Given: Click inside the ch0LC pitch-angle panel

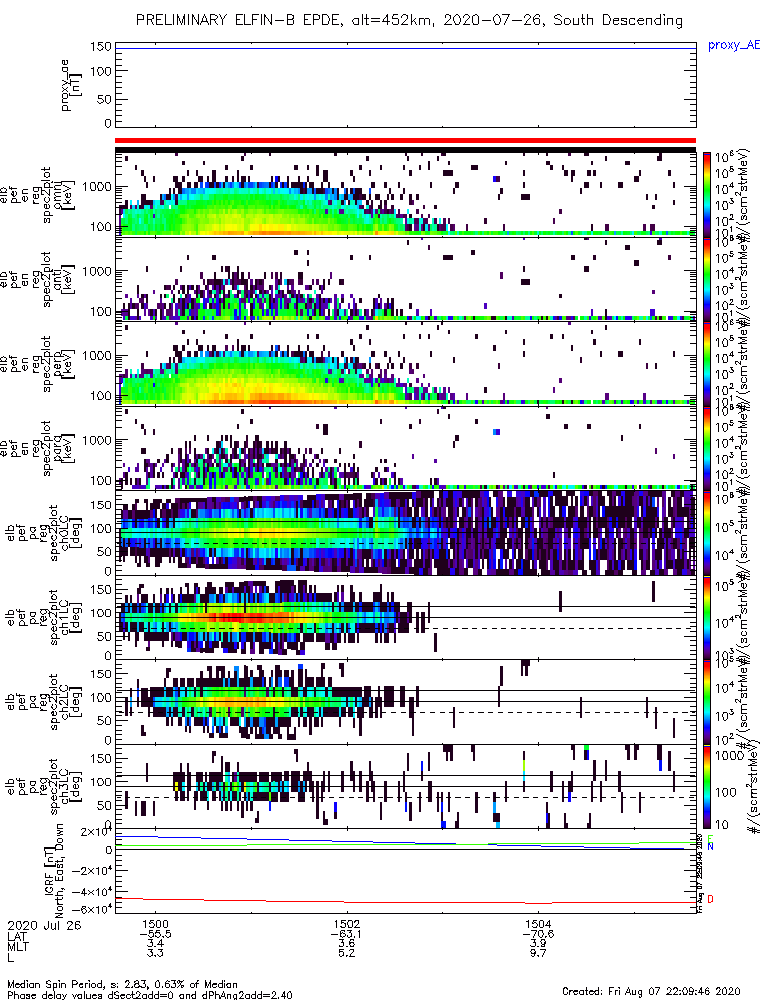Looking at the screenshot, I should coord(406,533).
